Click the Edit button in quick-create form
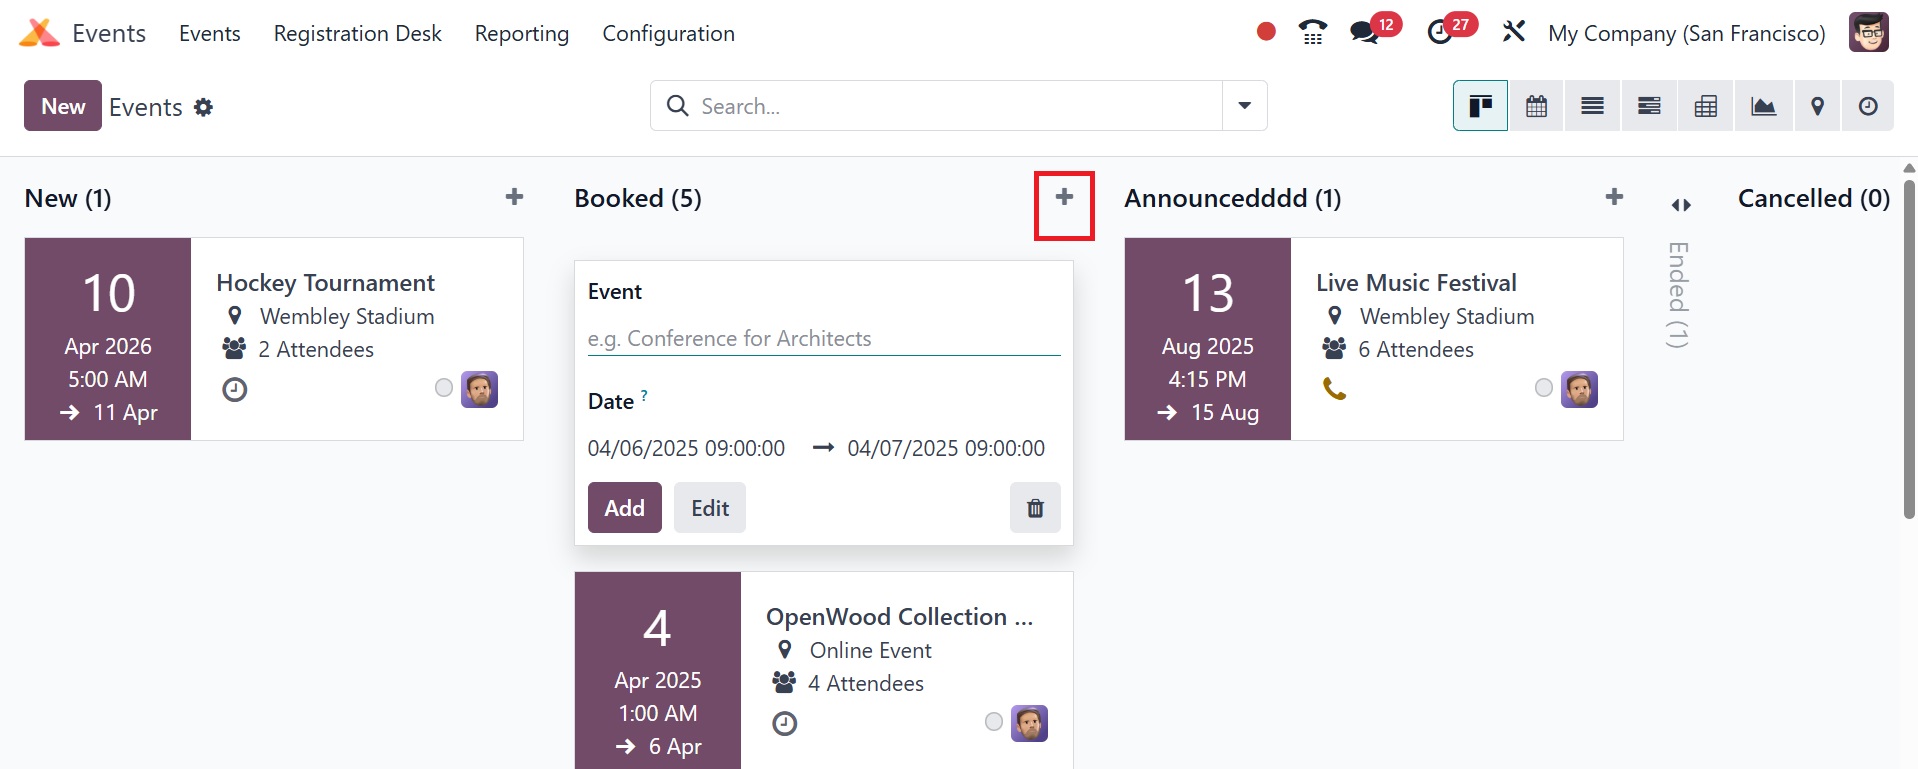1918x769 pixels. point(709,508)
